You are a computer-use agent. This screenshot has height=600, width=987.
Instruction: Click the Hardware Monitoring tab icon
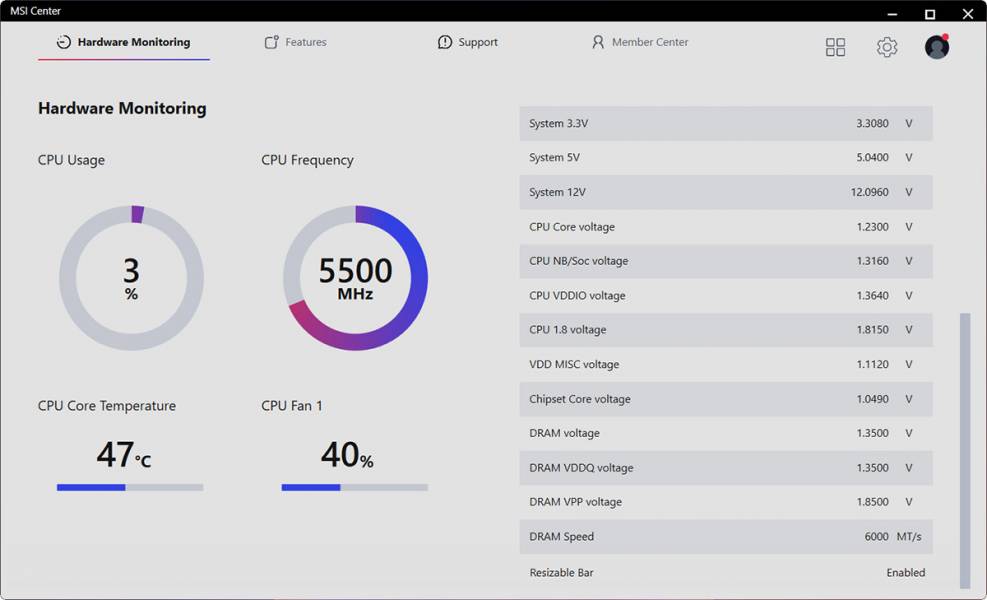(64, 42)
